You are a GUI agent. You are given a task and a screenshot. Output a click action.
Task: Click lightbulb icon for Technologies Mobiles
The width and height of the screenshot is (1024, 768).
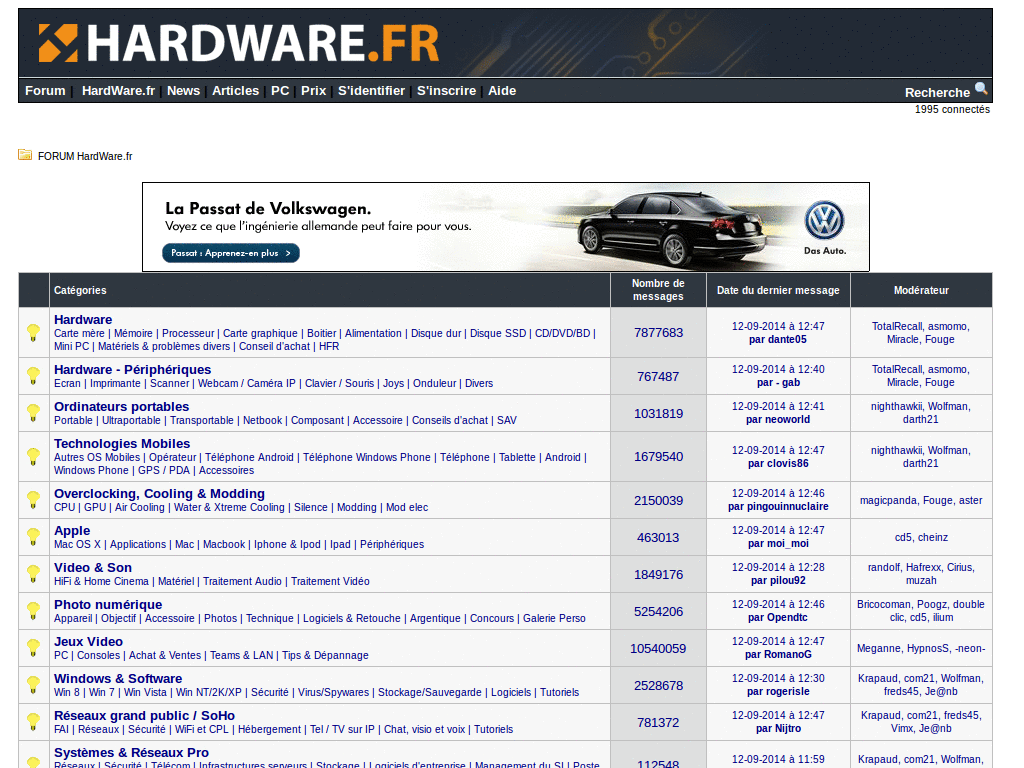33,456
